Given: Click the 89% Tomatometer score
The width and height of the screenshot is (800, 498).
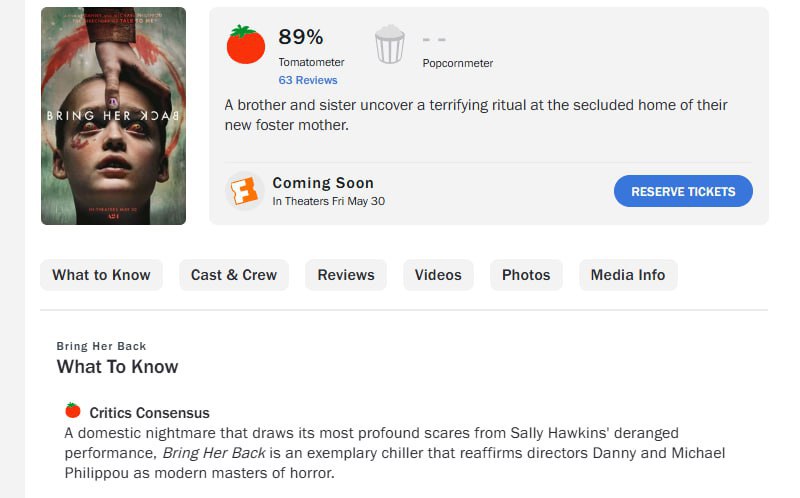Looking at the screenshot, I should click(301, 38).
